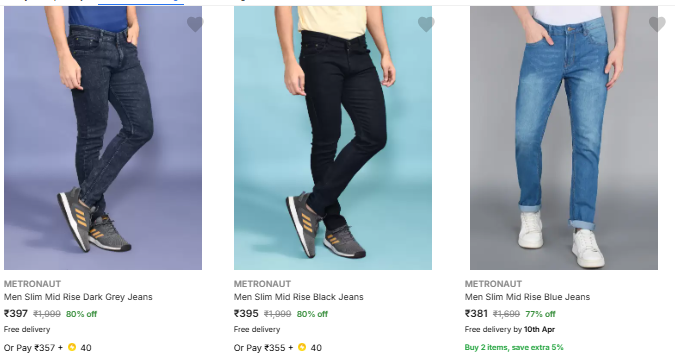
Task: Click the ₹395 price of Black Jeans
Action: point(246,314)
